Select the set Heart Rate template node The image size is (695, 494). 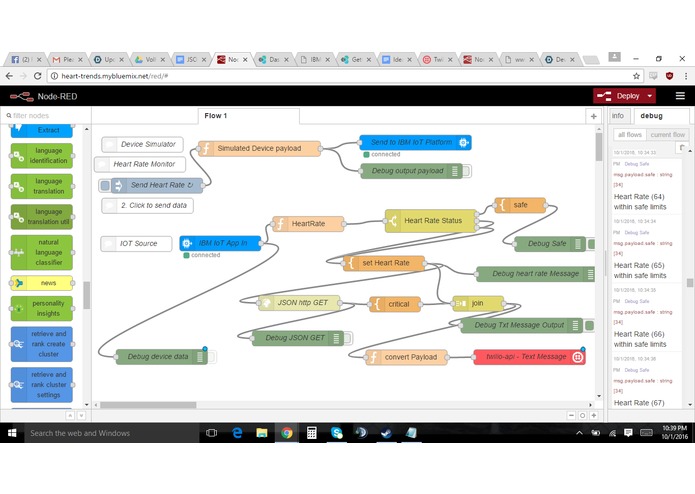[384, 263]
